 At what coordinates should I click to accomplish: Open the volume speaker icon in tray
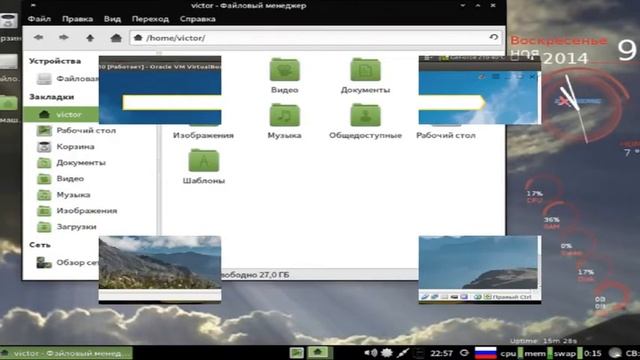[371, 353]
